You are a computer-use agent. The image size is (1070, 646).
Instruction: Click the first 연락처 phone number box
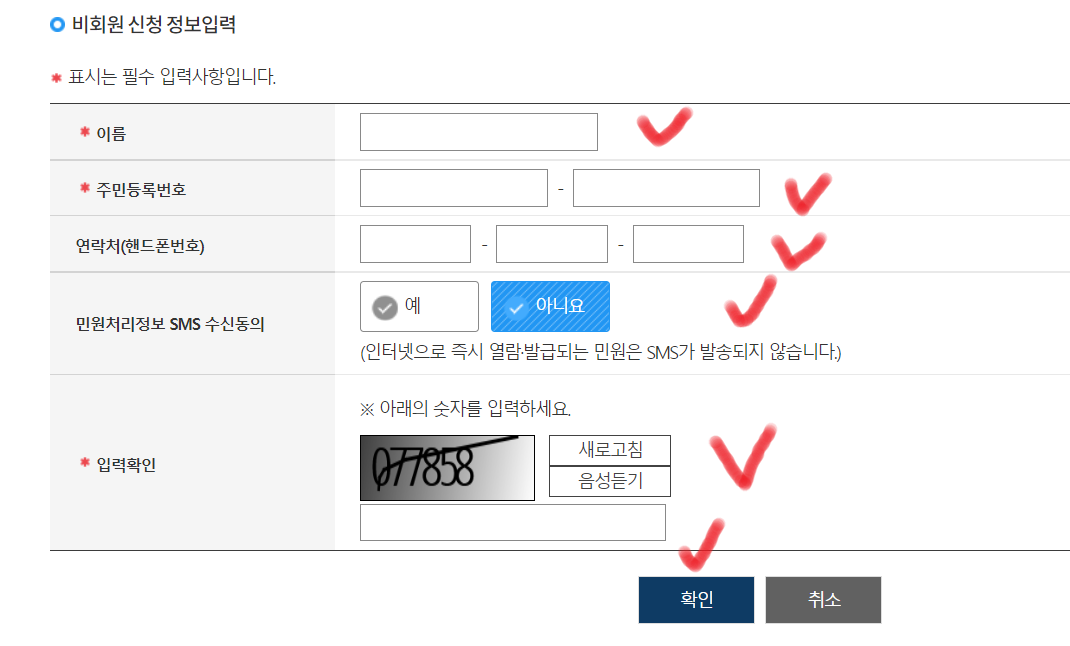click(415, 244)
